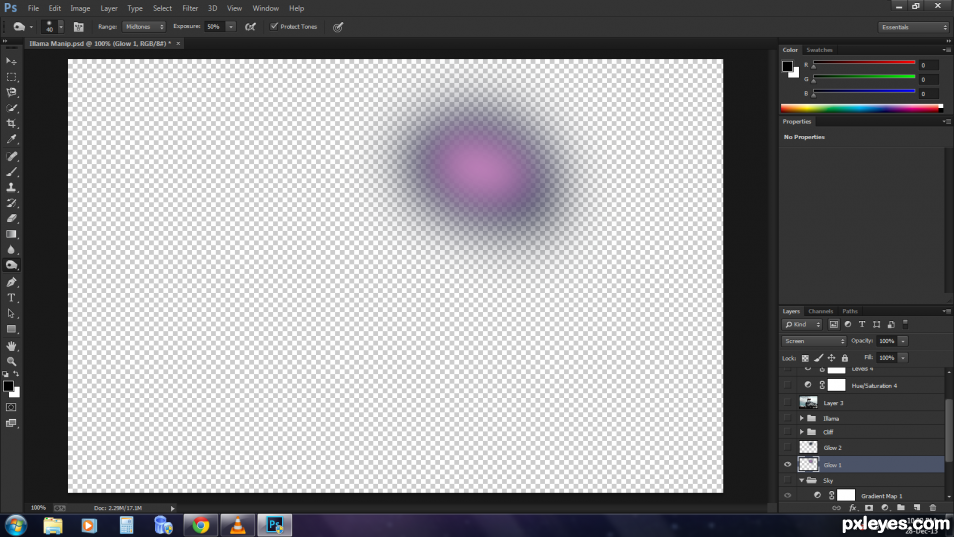Select the Path Selection tool
The image size is (954, 537).
(11, 313)
